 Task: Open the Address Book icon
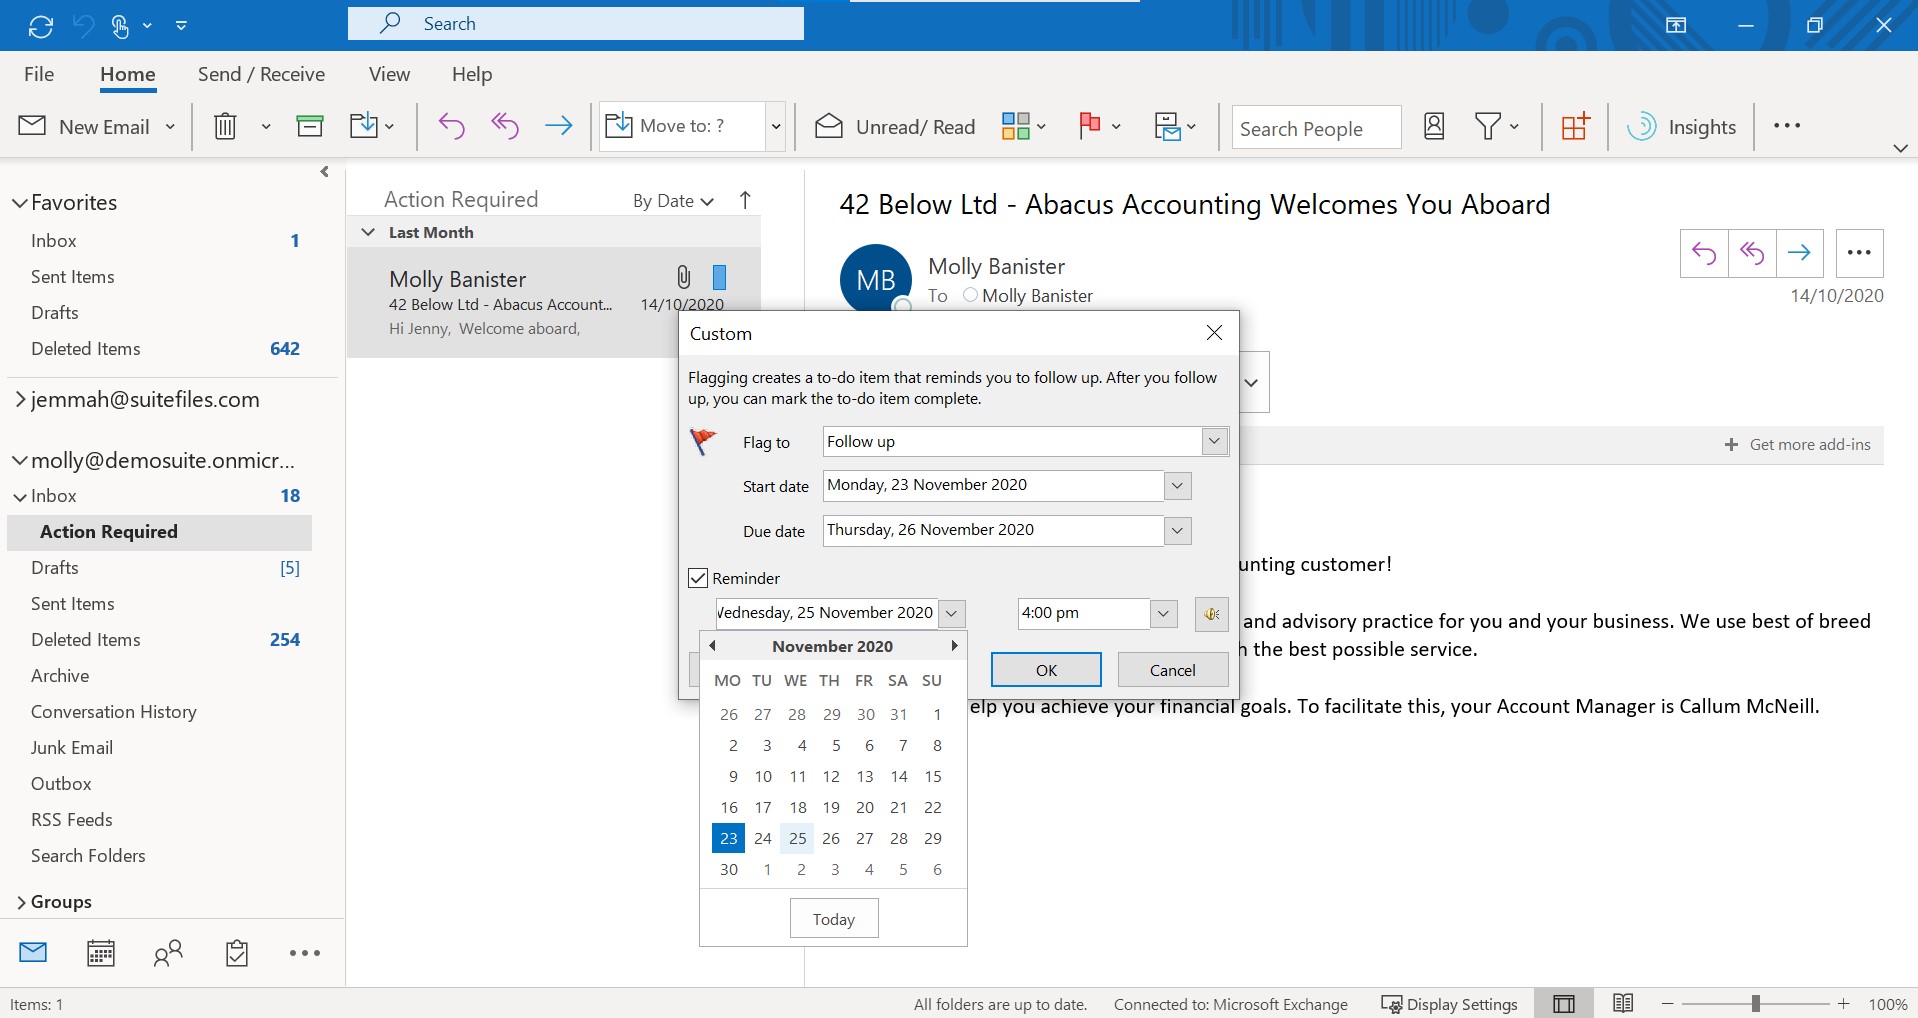(x=1434, y=126)
